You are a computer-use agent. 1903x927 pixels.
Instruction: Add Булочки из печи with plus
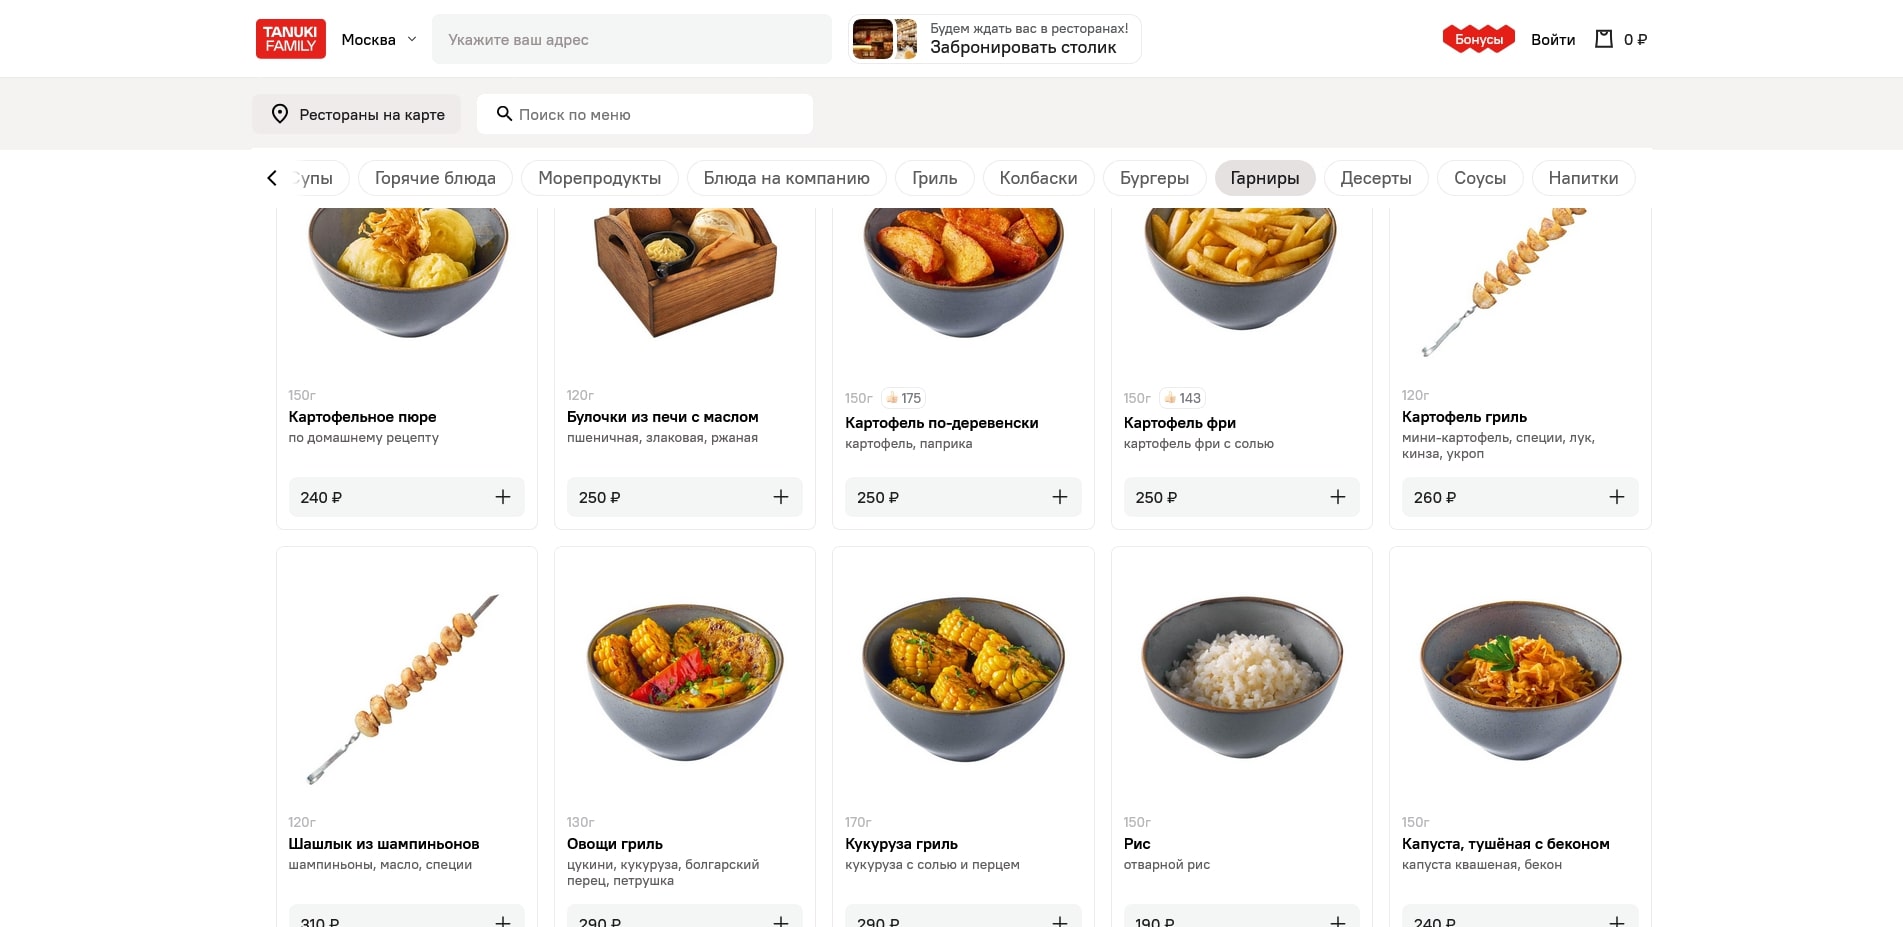[781, 497]
